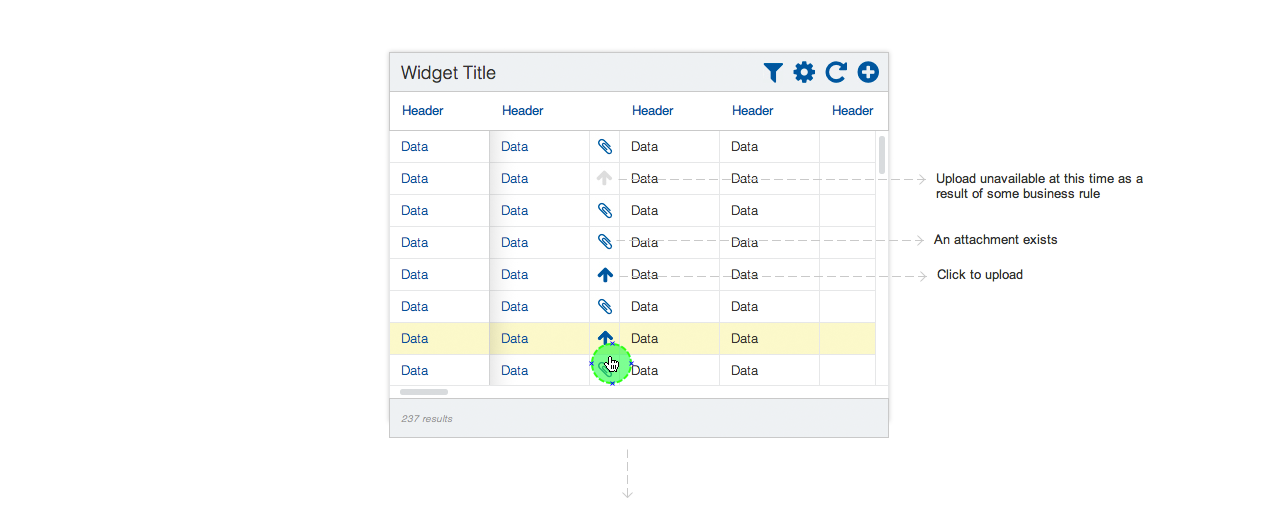Open the highlighted row's second-column Data link

[514, 338]
